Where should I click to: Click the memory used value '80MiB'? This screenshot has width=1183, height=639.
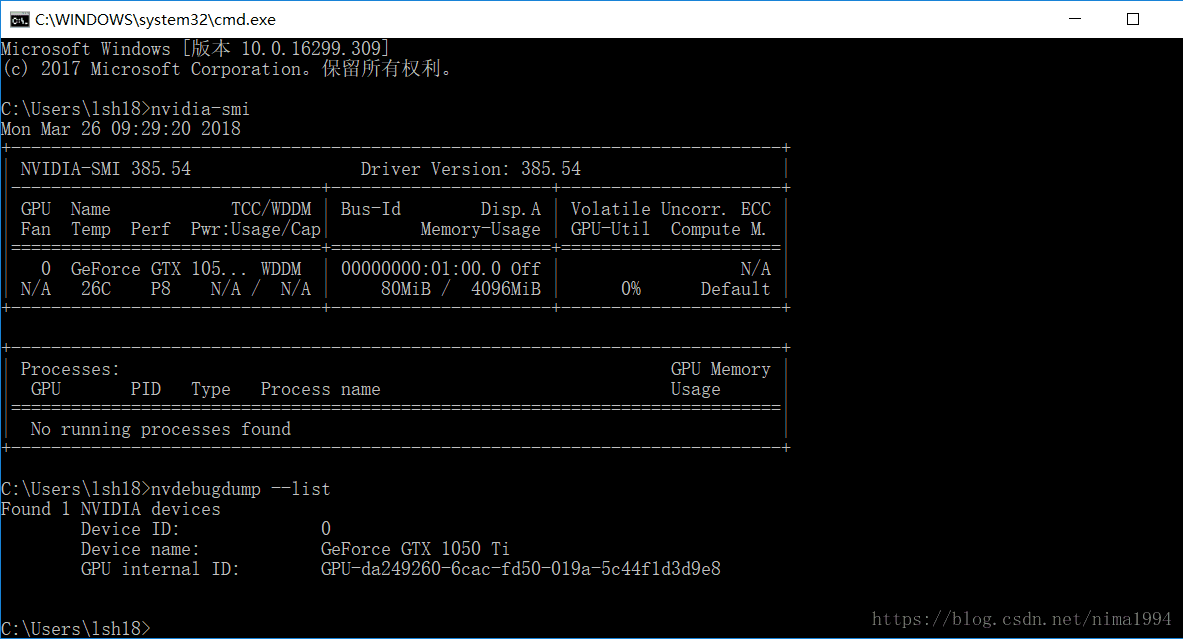click(x=406, y=289)
